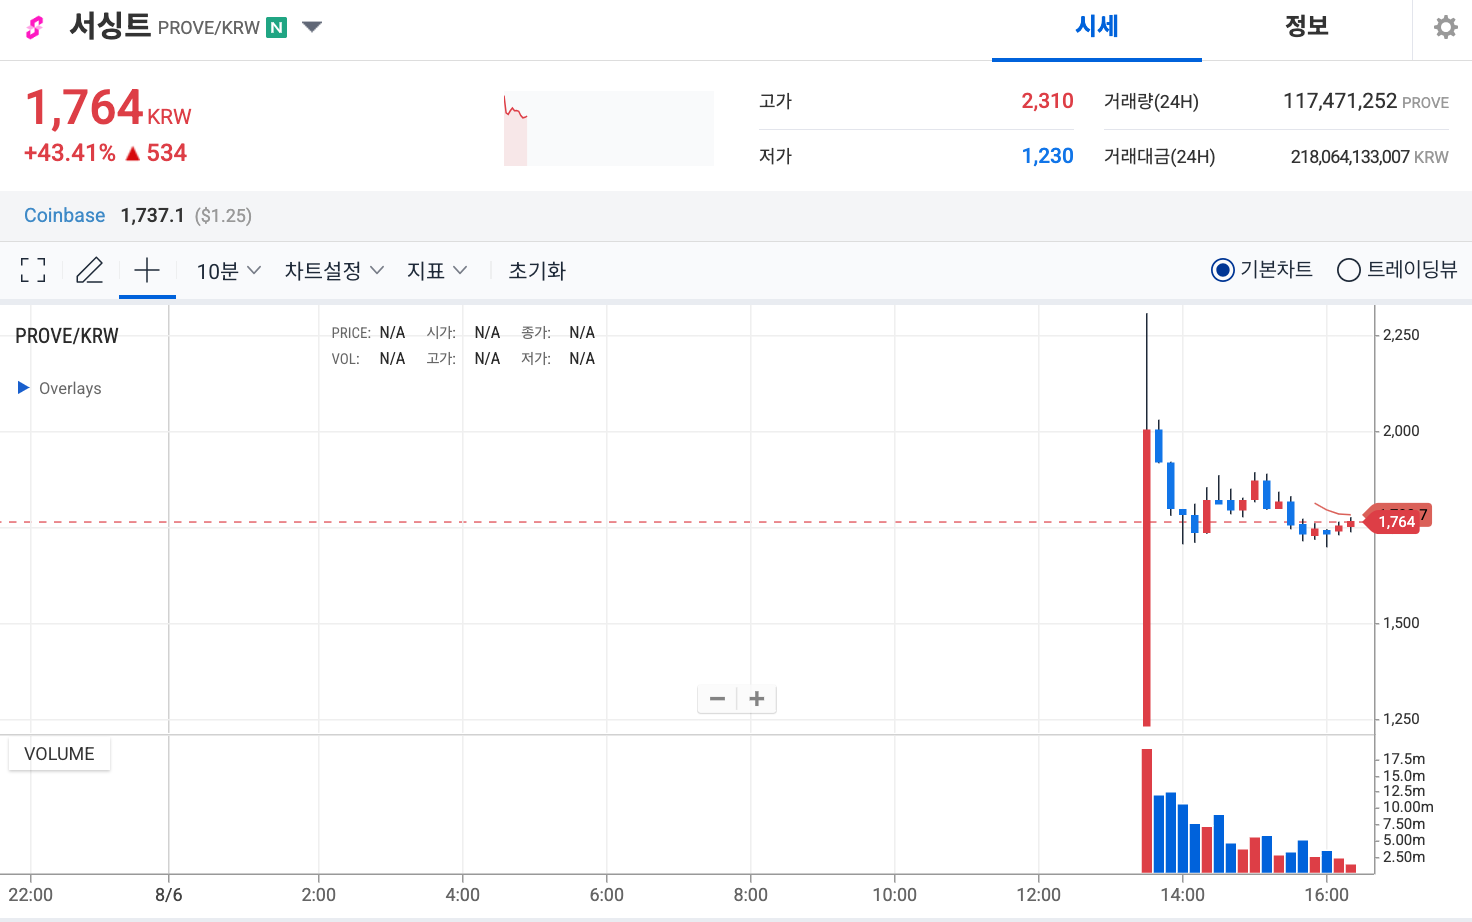
Task: Activate the crosshair tool on the chart
Action: (147, 269)
